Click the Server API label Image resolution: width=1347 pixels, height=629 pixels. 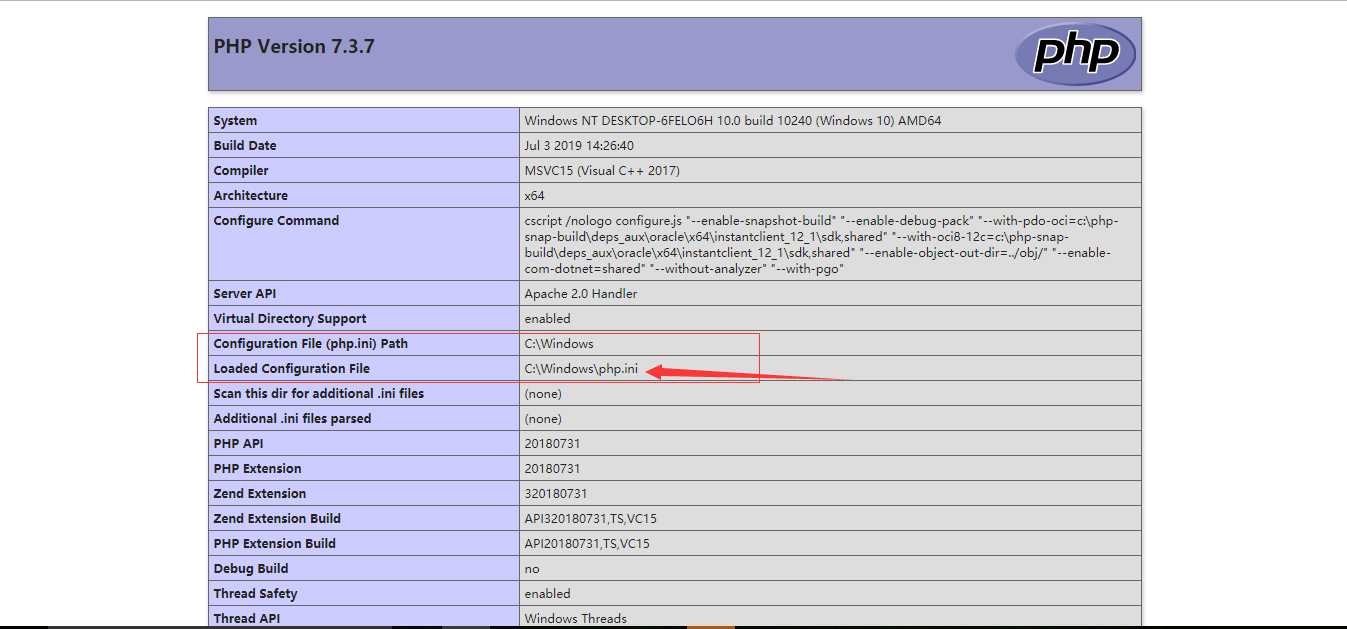(245, 294)
